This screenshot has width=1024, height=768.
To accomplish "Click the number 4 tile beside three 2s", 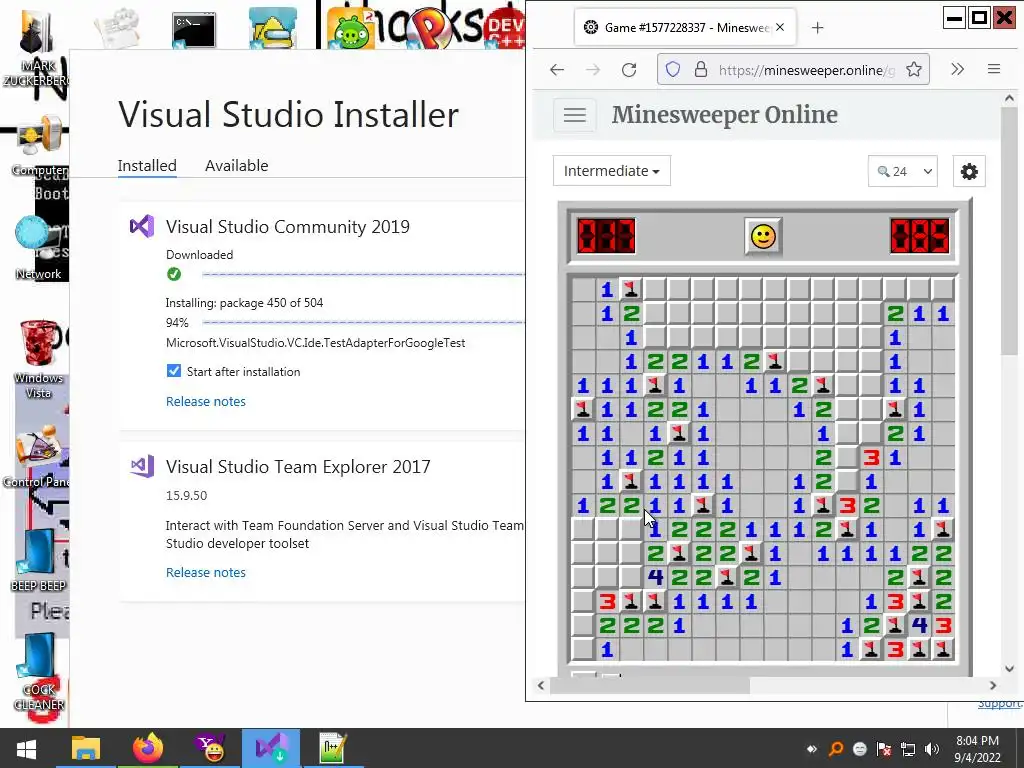I will 655,577.
